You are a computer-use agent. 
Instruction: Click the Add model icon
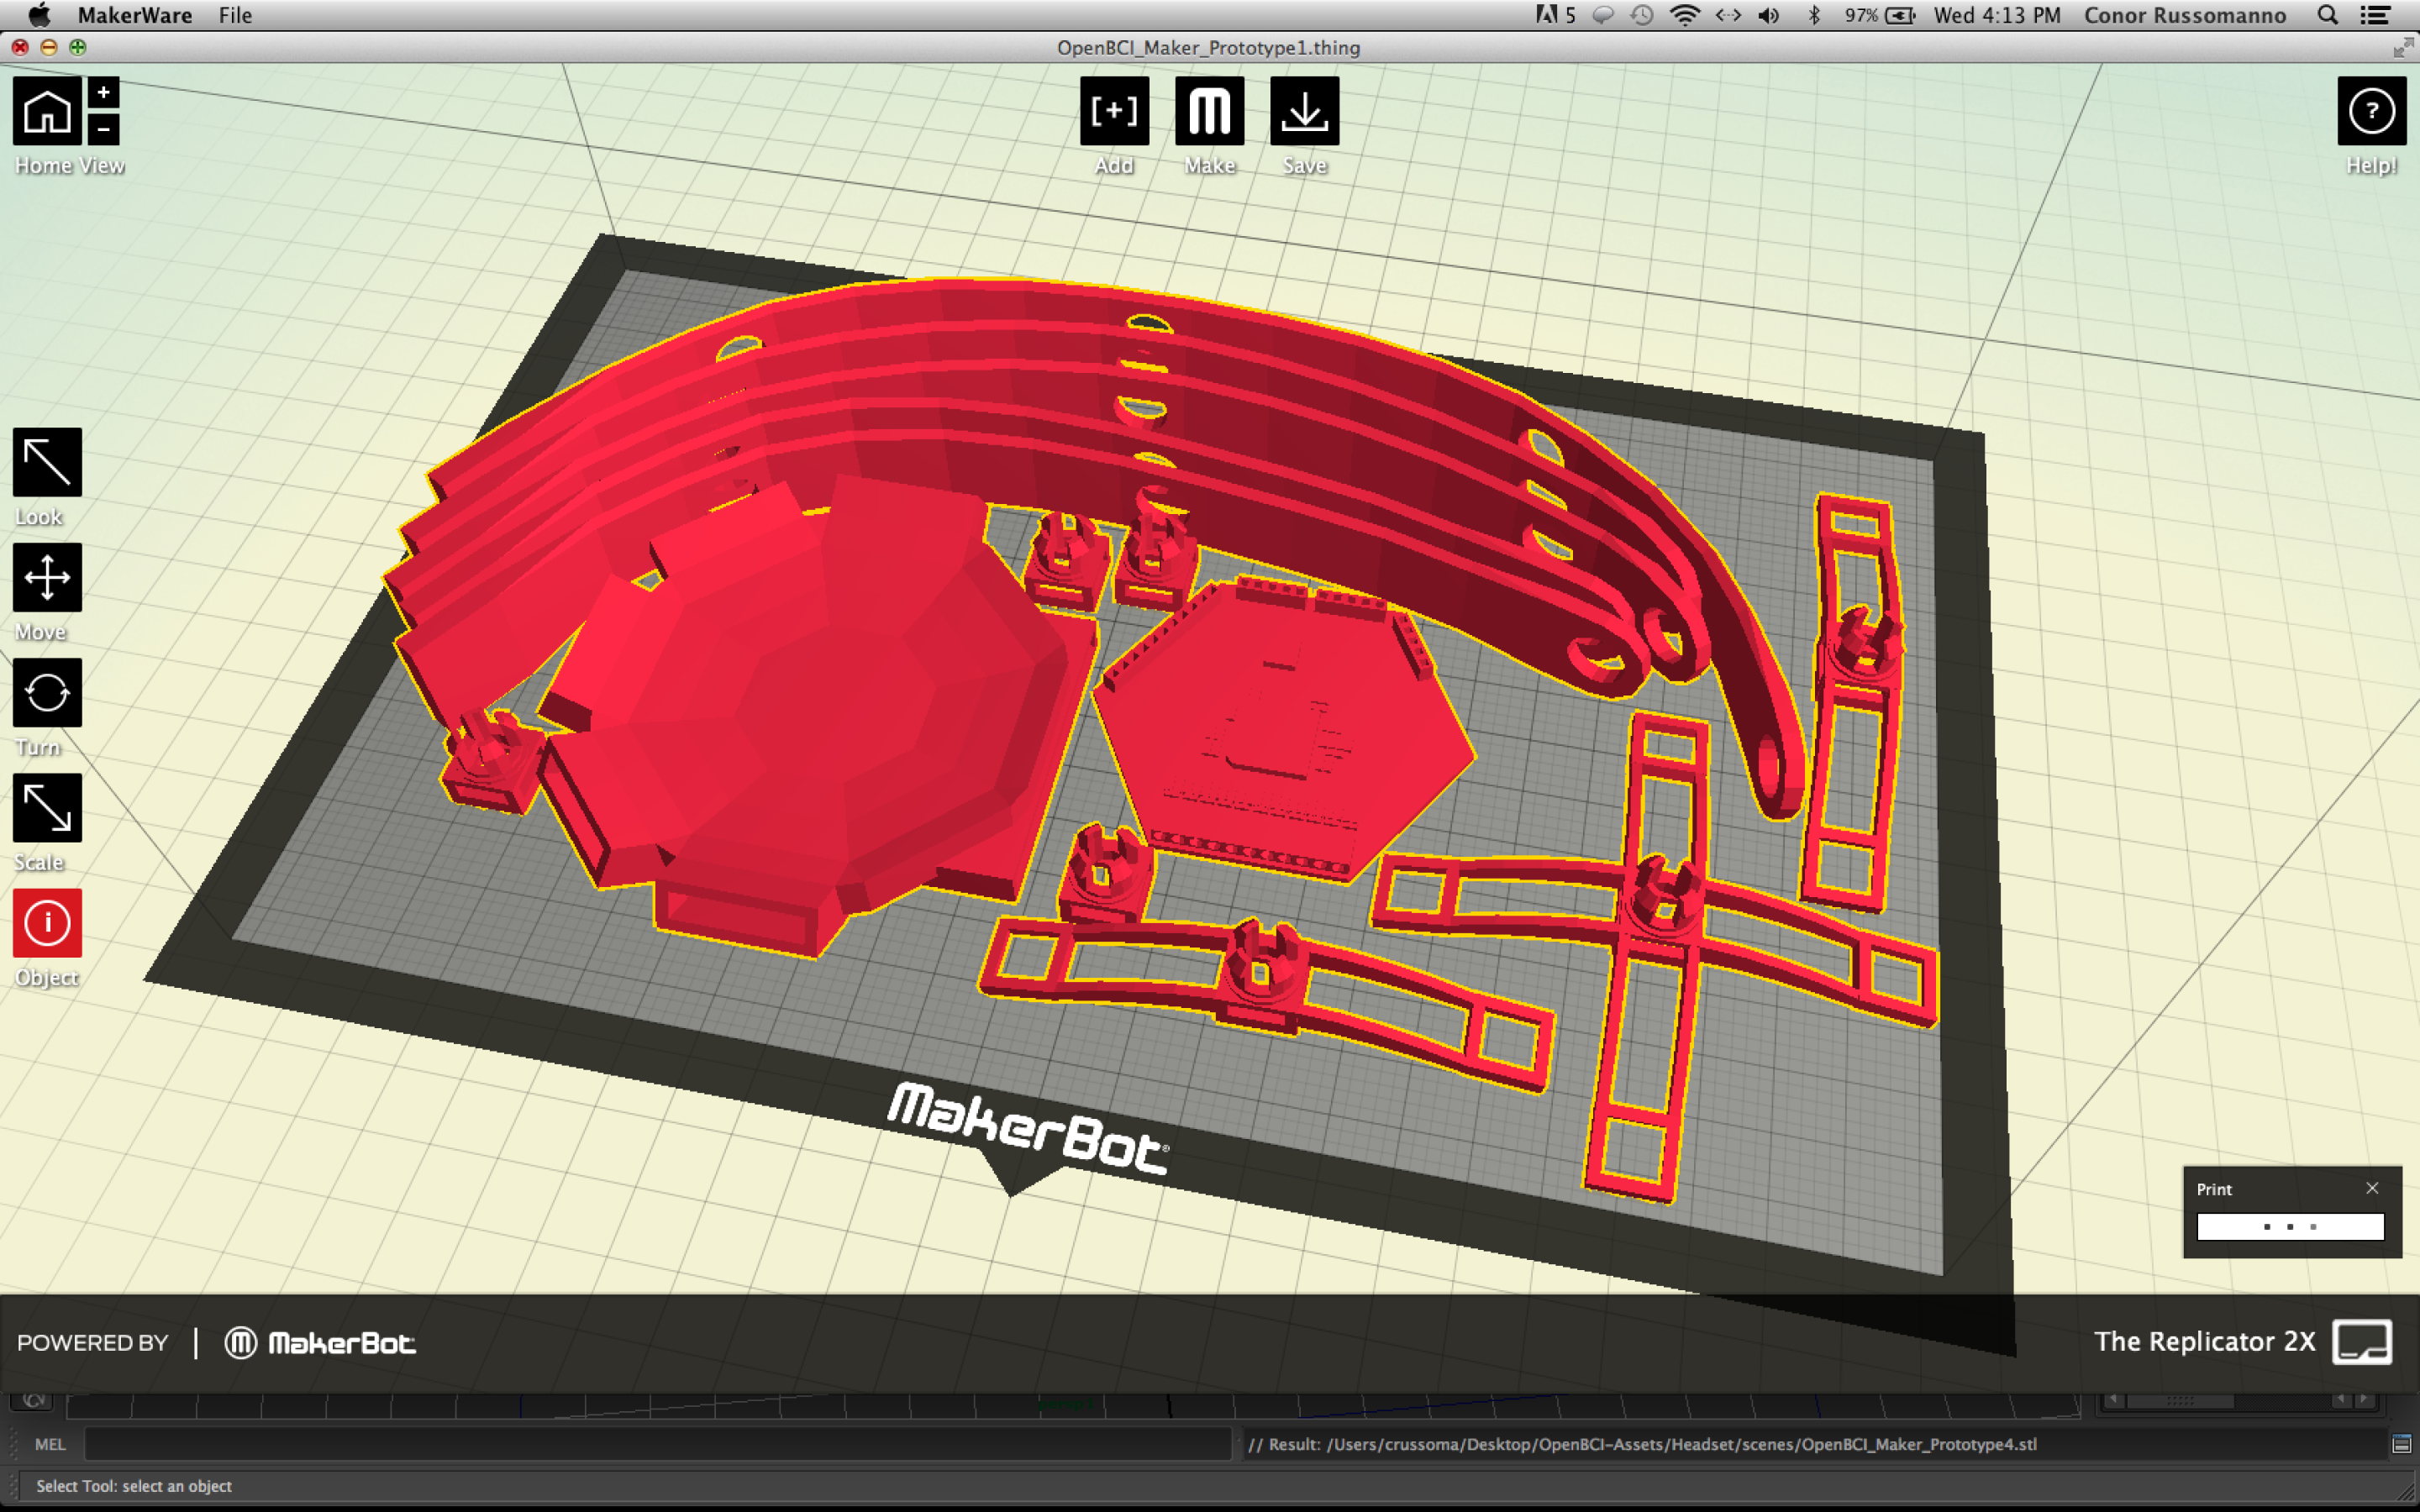click(1113, 111)
